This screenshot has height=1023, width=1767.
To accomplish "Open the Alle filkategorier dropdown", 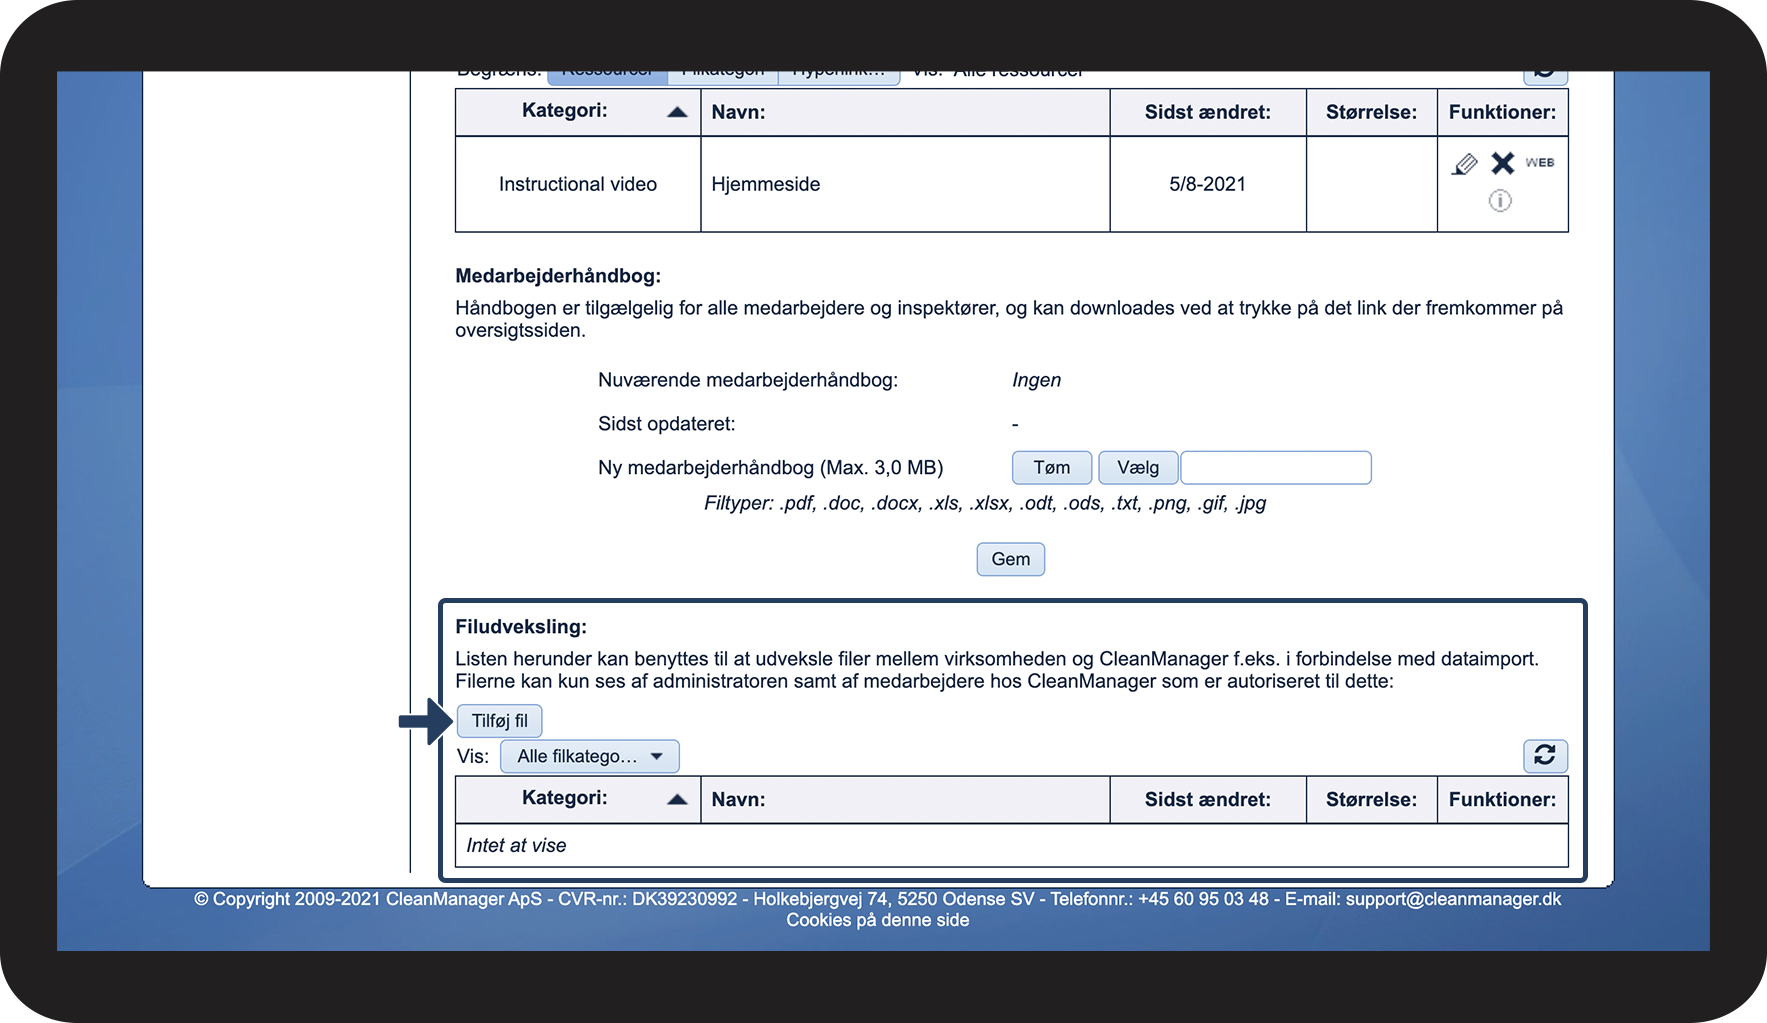I will (x=589, y=756).
